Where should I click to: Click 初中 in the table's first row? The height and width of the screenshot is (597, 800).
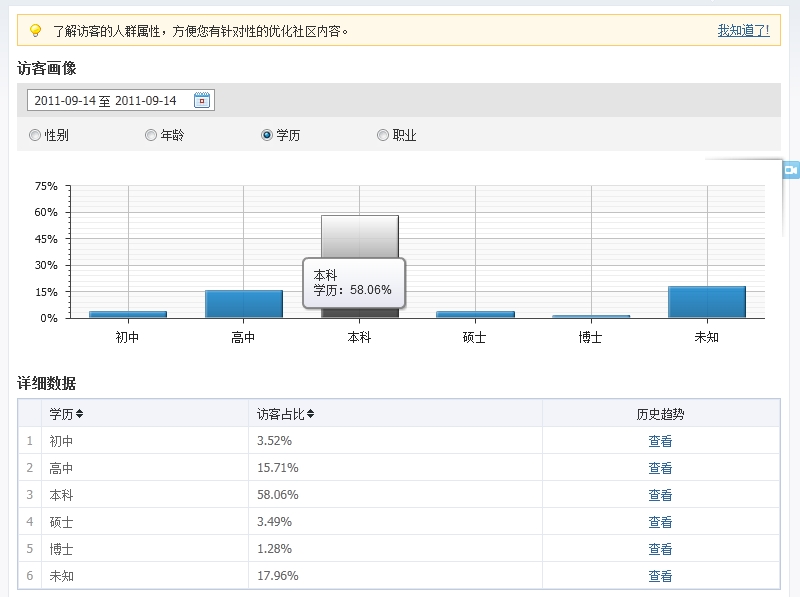tap(61, 441)
